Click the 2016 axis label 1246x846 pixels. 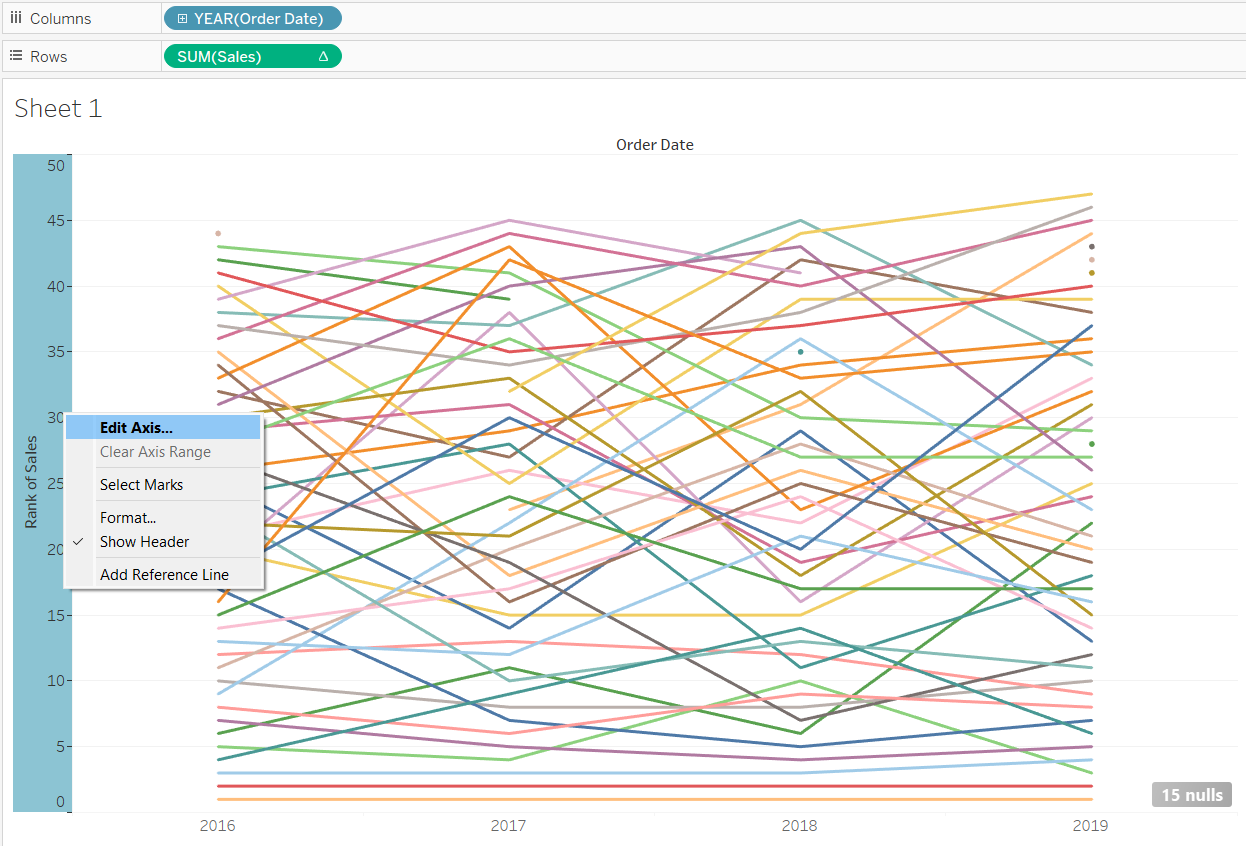tap(218, 826)
